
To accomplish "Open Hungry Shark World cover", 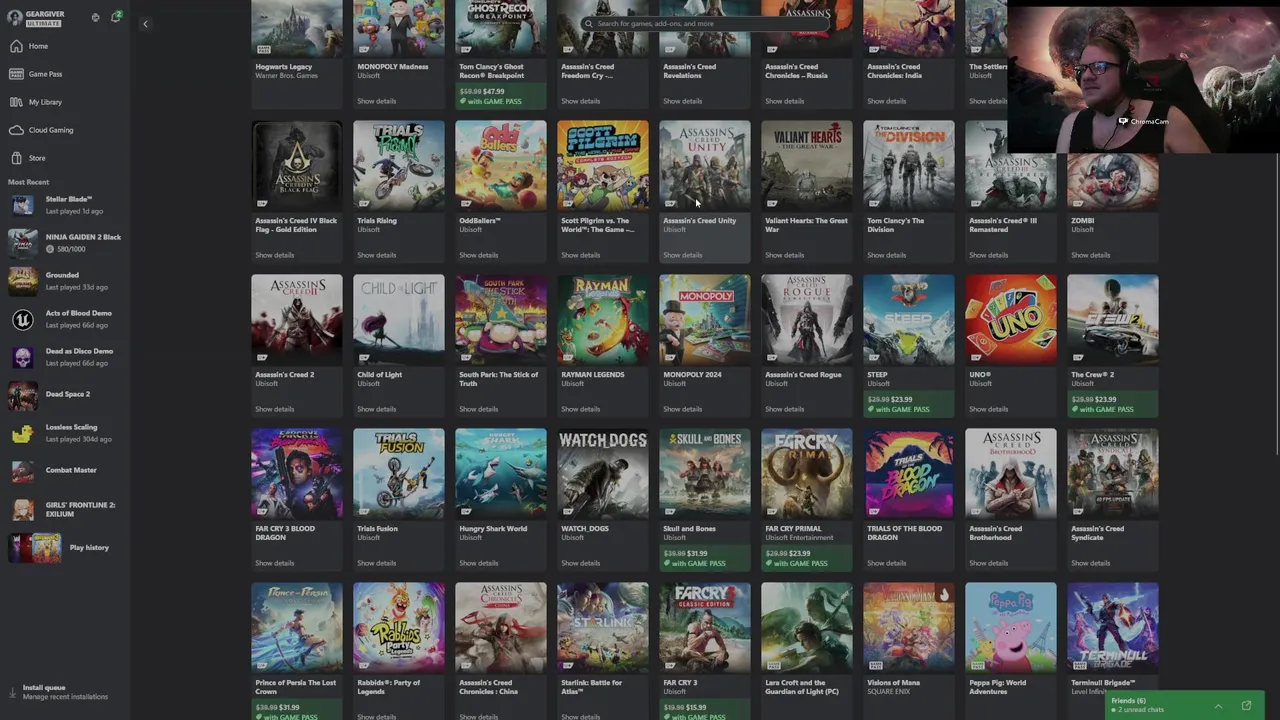I will click(x=501, y=474).
